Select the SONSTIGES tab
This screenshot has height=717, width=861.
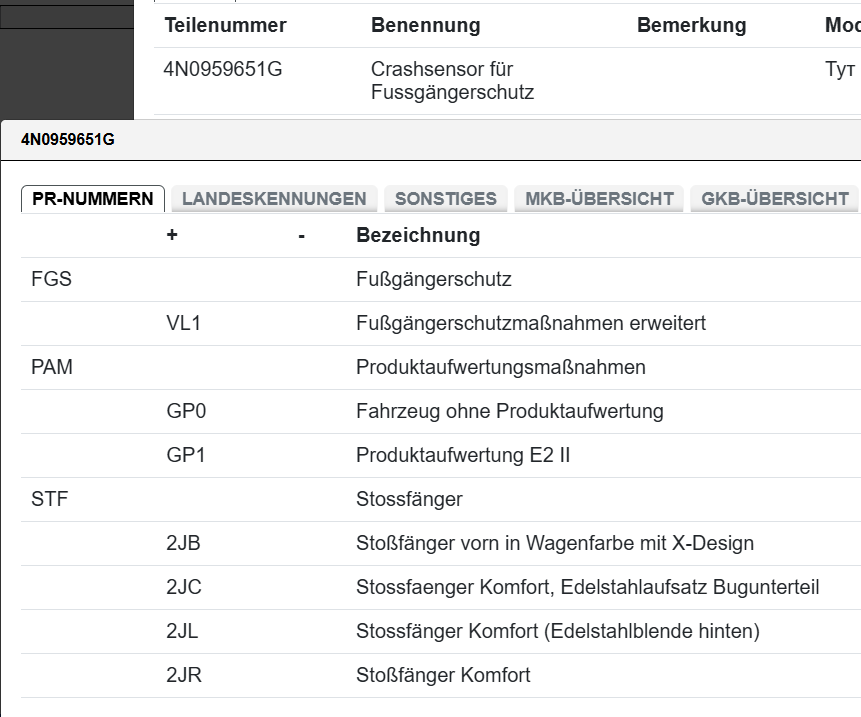(445, 199)
